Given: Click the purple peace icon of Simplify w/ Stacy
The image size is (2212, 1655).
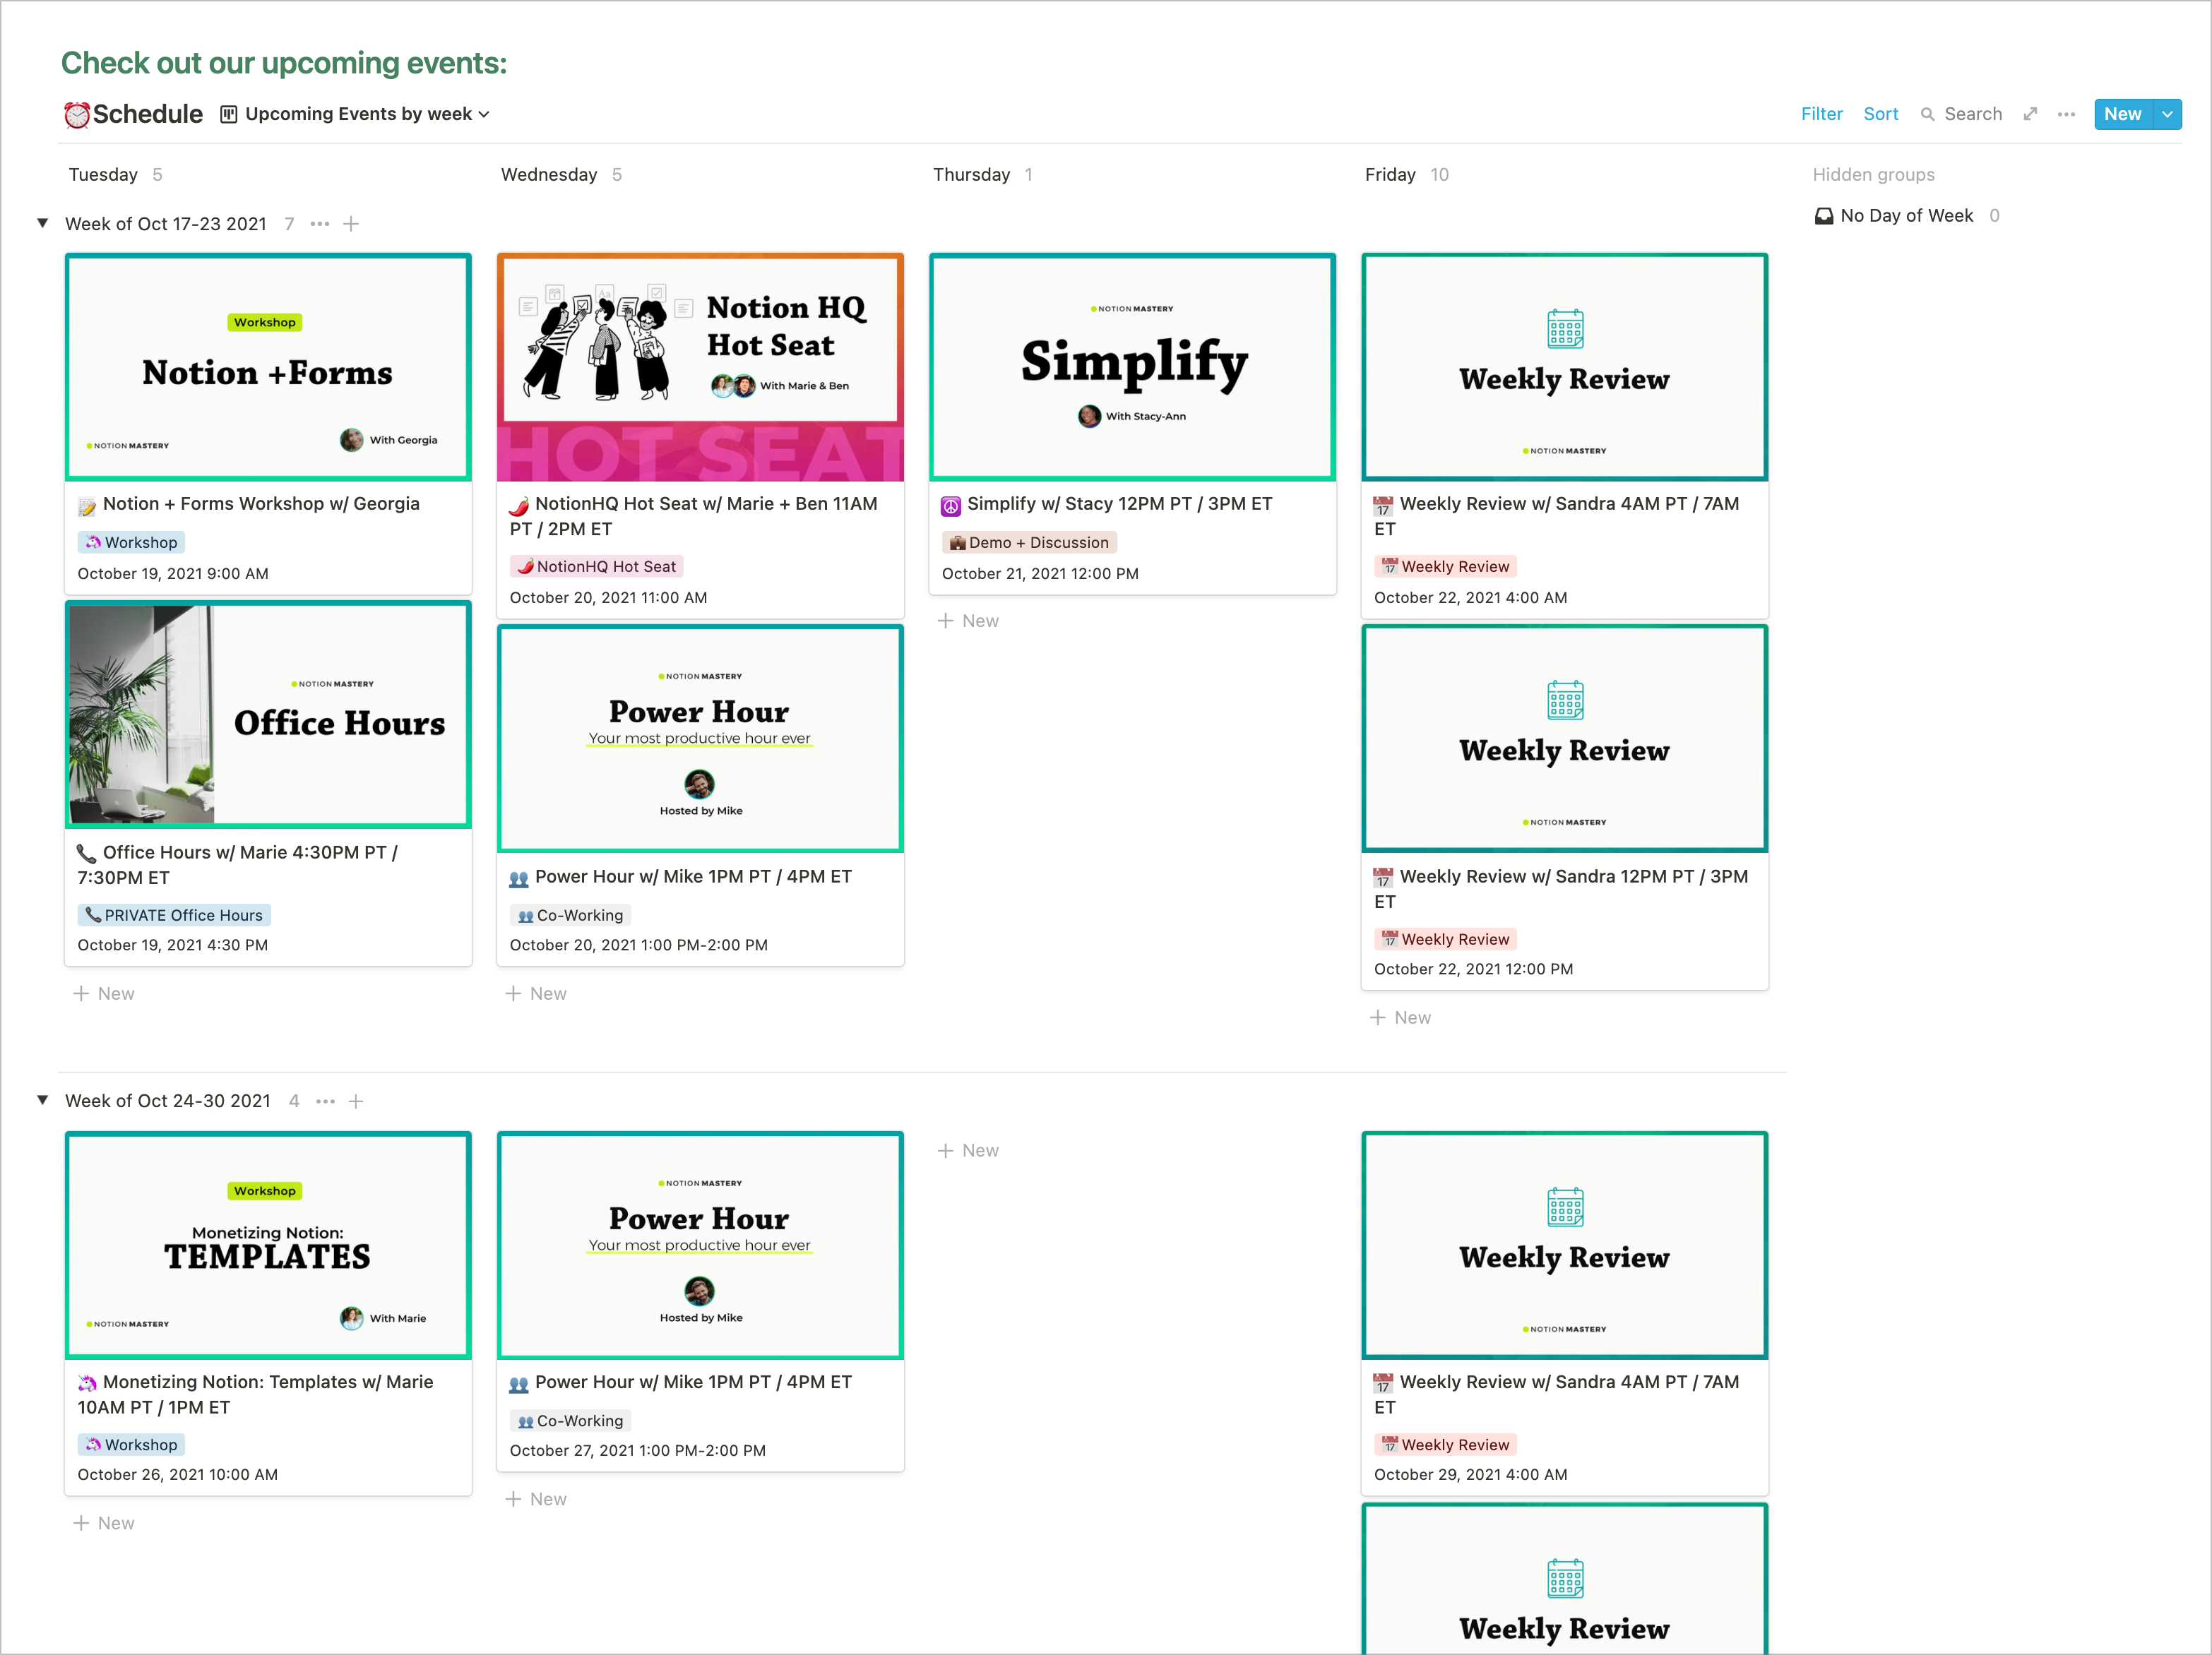Looking at the screenshot, I should pyautogui.click(x=951, y=506).
